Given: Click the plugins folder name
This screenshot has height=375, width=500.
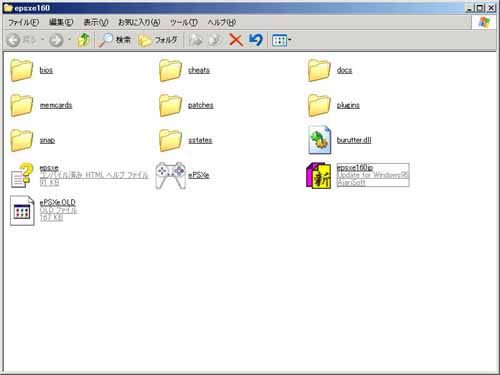Looking at the screenshot, I should pos(348,105).
